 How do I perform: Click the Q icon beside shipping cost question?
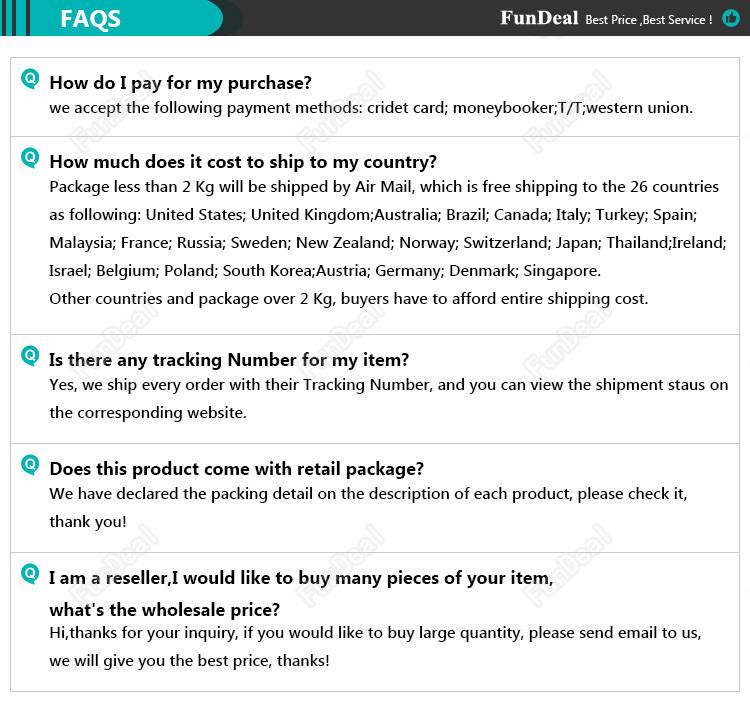tap(30, 158)
